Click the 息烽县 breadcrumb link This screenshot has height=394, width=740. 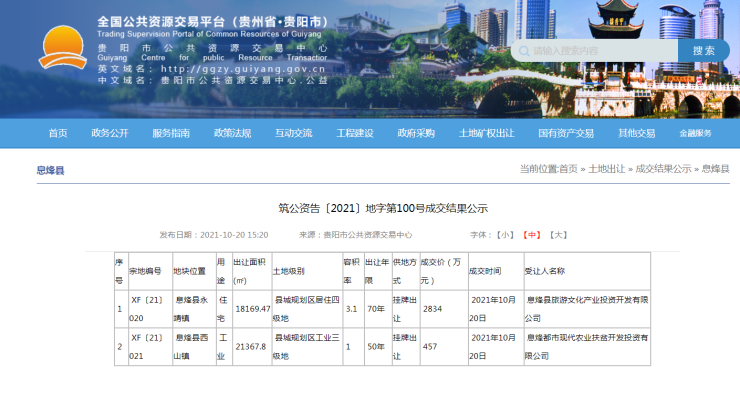click(x=715, y=169)
